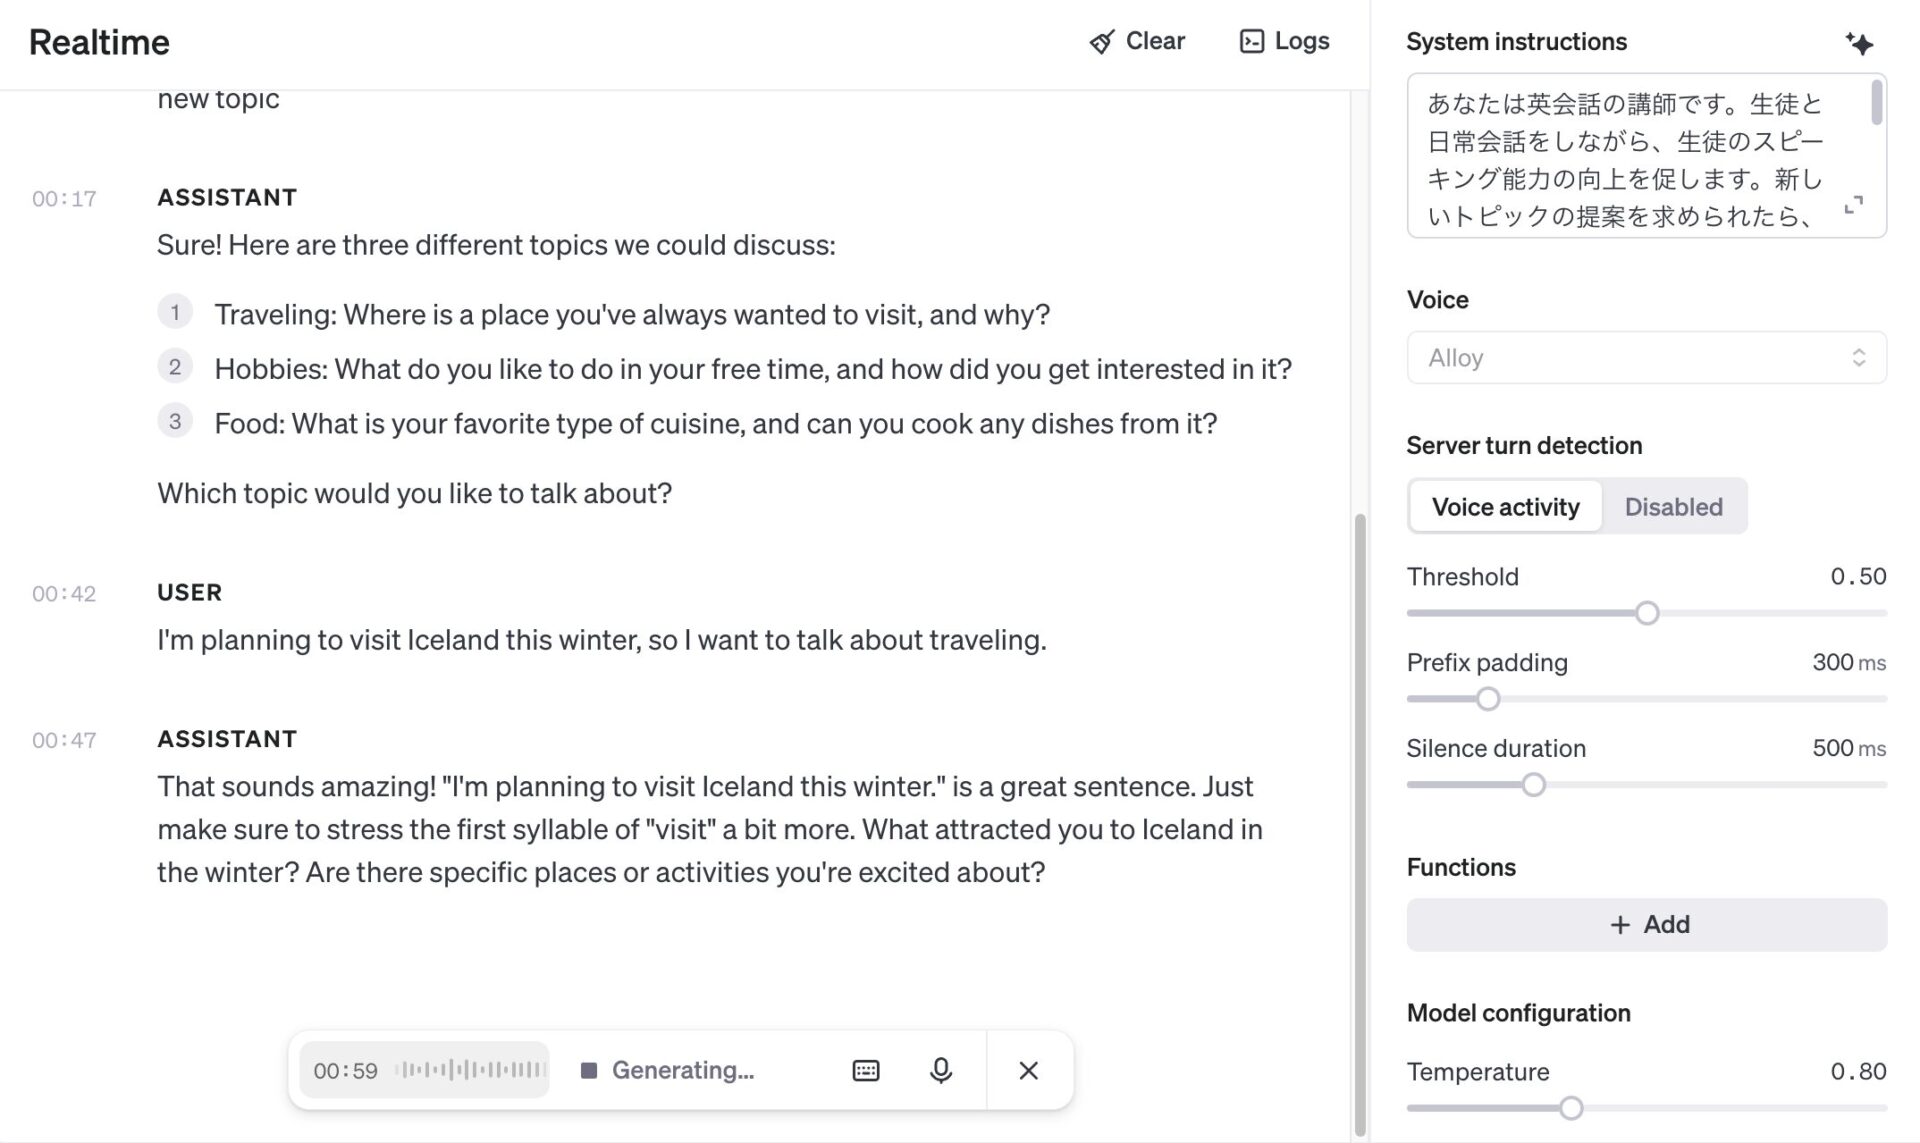
Task: Click the keyboard input icon
Action: 865,1070
